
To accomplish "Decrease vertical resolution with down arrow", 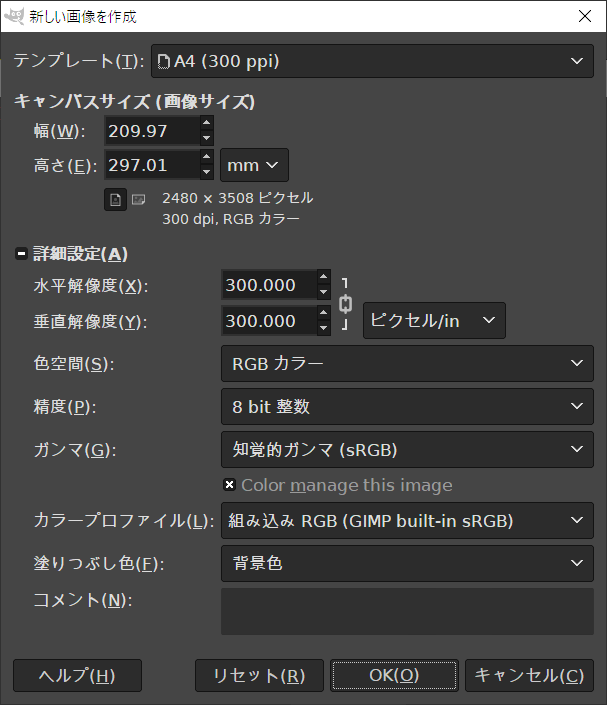I will point(323,328).
